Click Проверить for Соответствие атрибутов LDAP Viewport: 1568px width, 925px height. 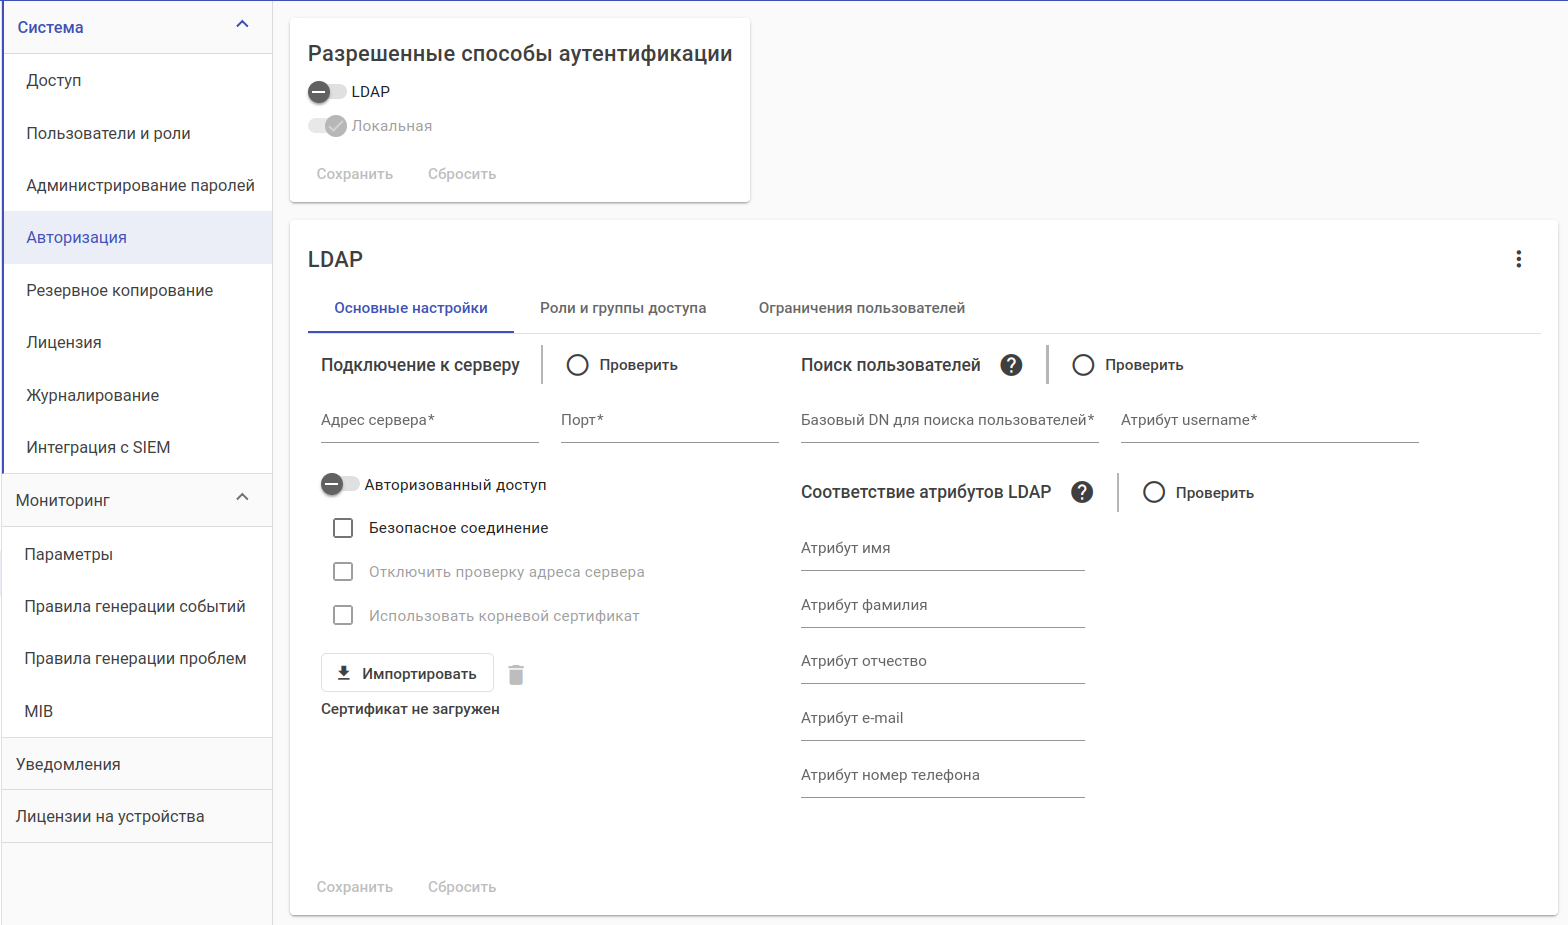pyautogui.click(x=1198, y=492)
